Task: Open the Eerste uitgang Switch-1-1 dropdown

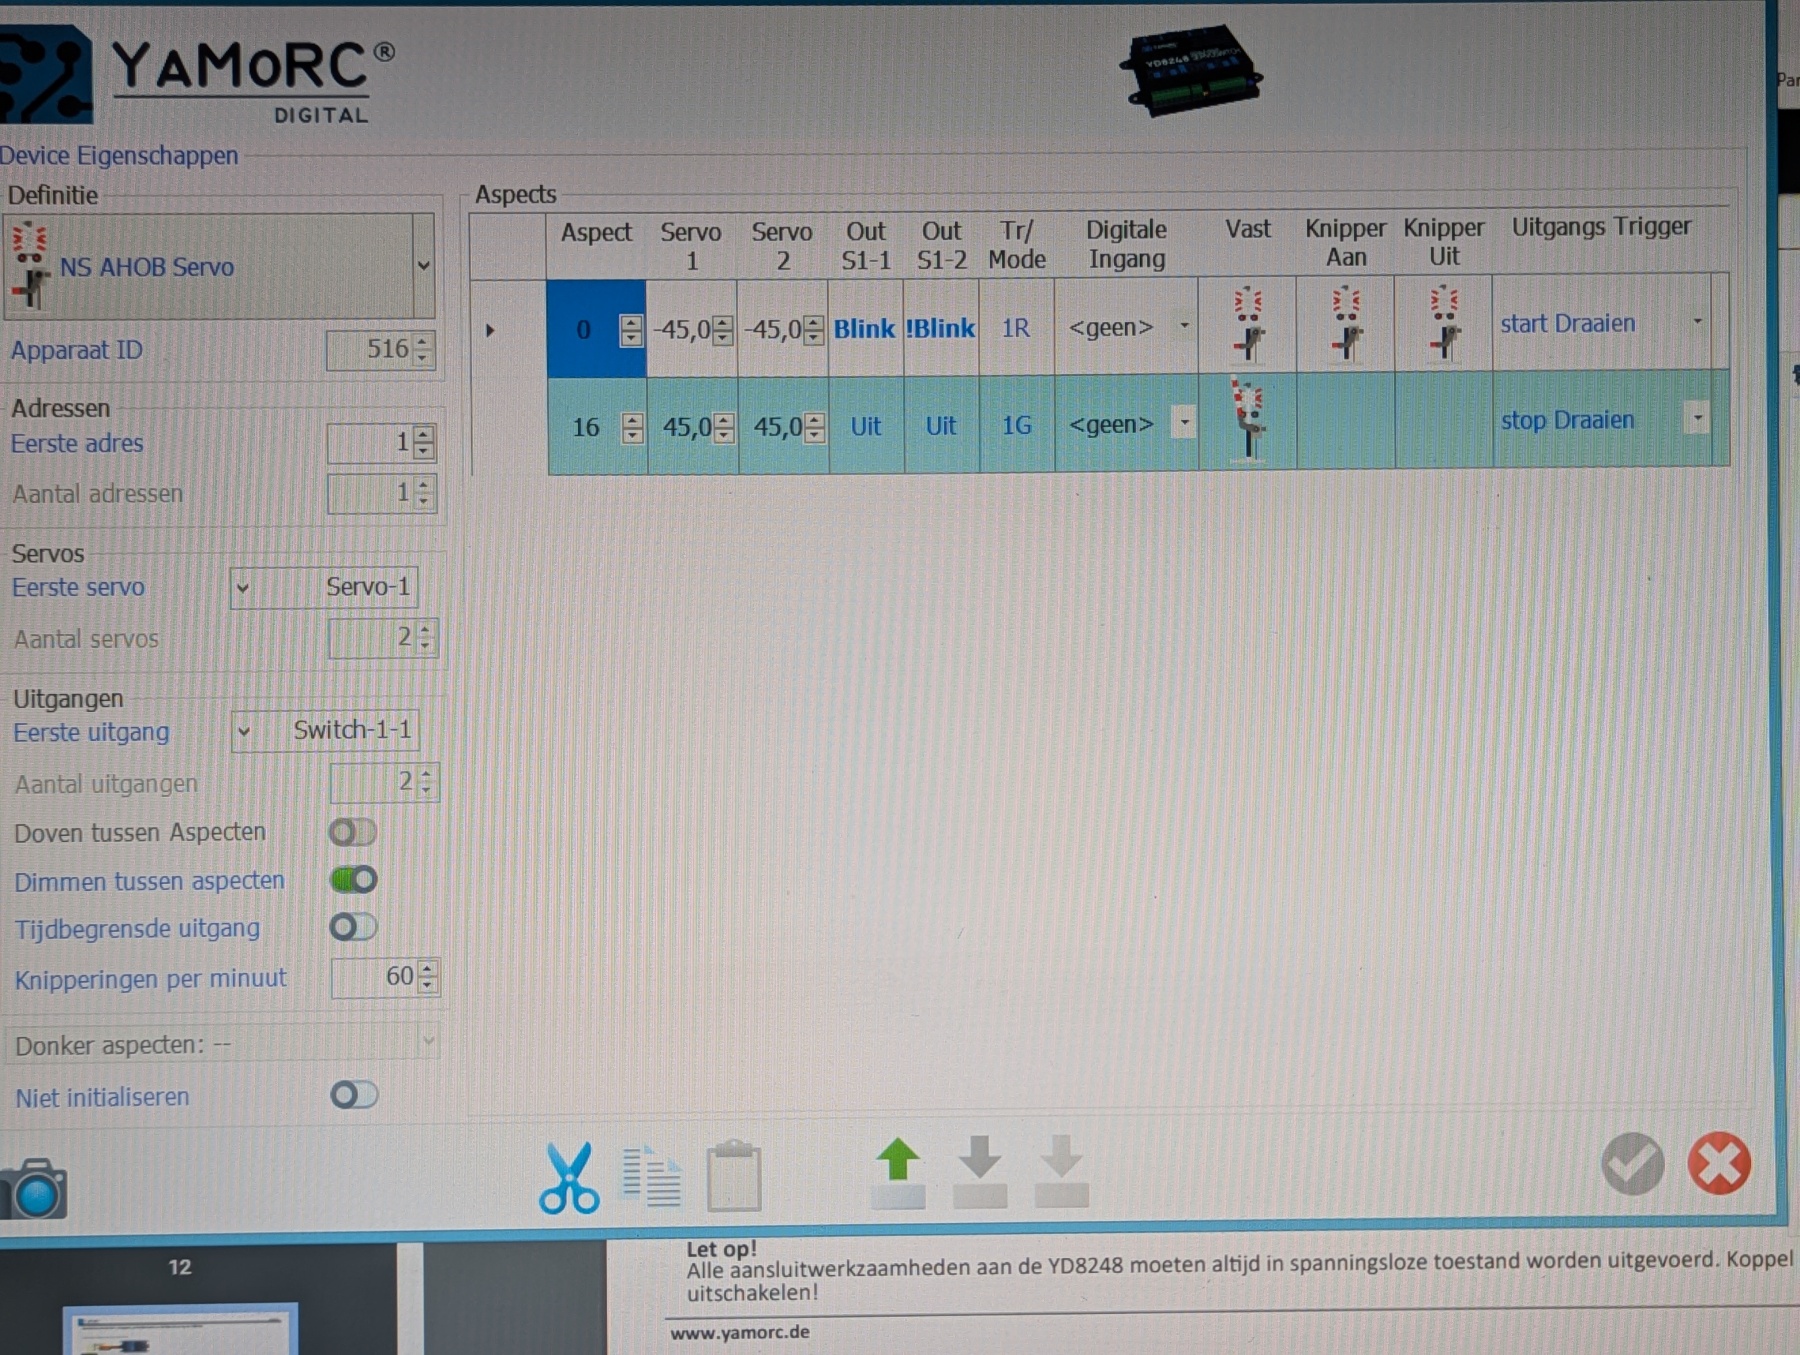Action: (x=243, y=732)
